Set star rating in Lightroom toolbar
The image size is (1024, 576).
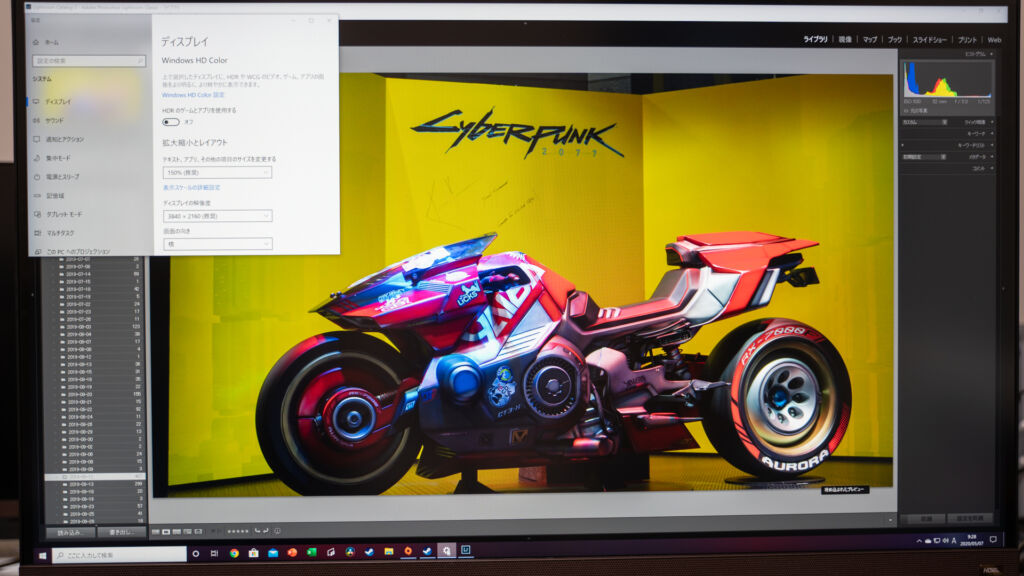click(238, 532)
